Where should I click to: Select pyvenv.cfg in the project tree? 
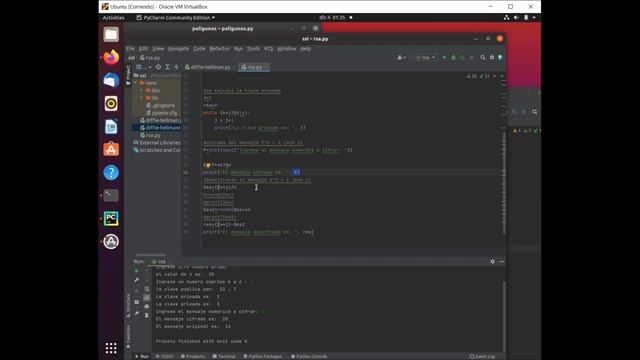tap(162, 113)
